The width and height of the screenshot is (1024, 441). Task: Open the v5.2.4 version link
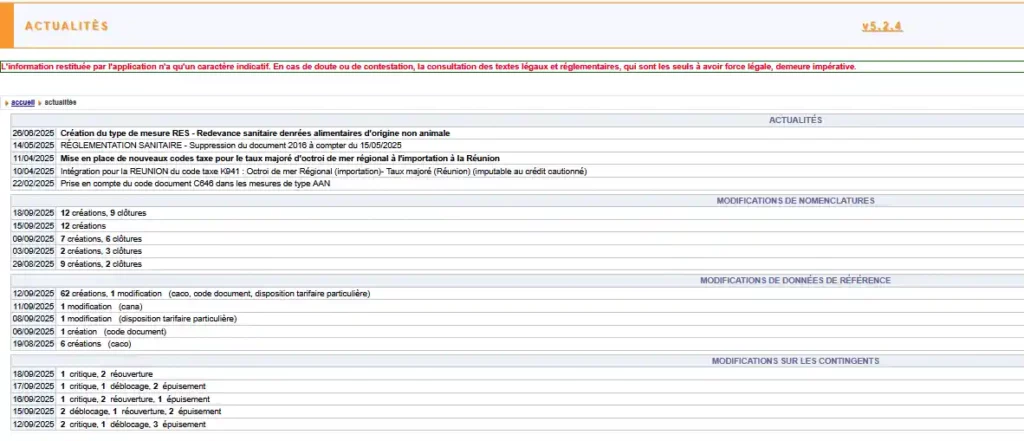[882, 26]
